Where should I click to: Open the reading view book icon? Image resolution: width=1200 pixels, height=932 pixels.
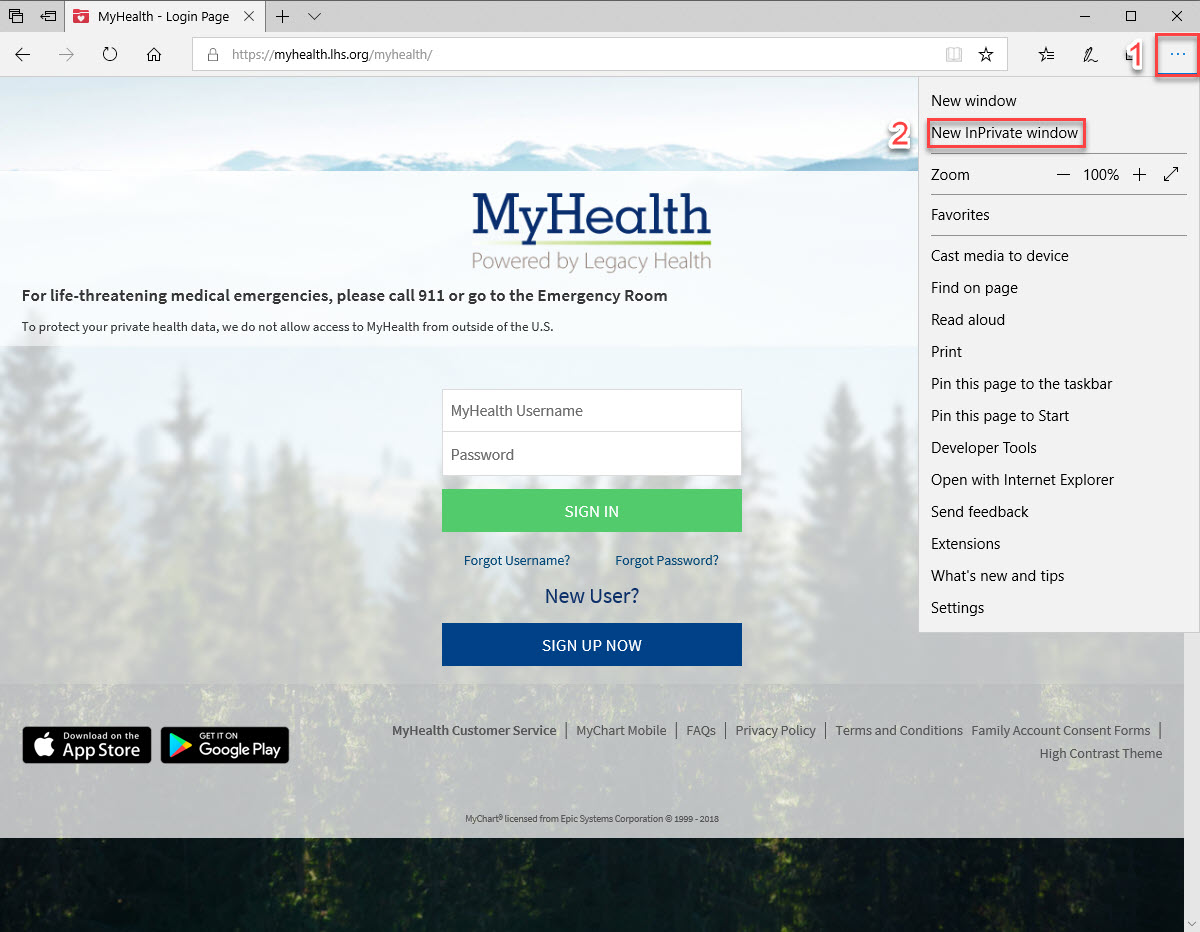tap(954, 55)
